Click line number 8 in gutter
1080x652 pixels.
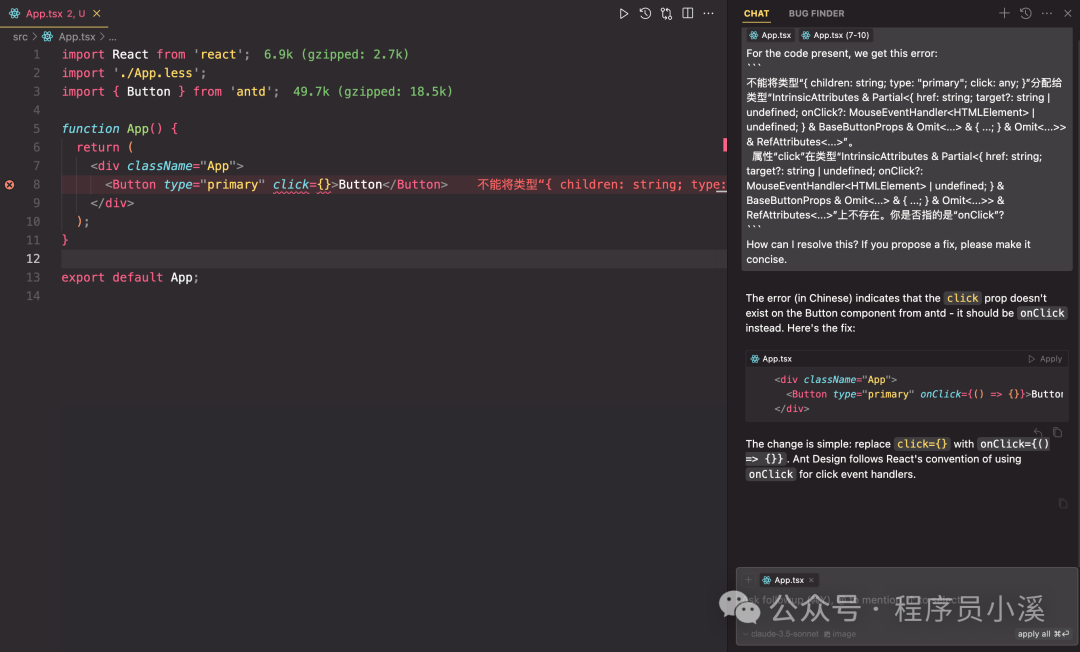click(x=37, y=185)
